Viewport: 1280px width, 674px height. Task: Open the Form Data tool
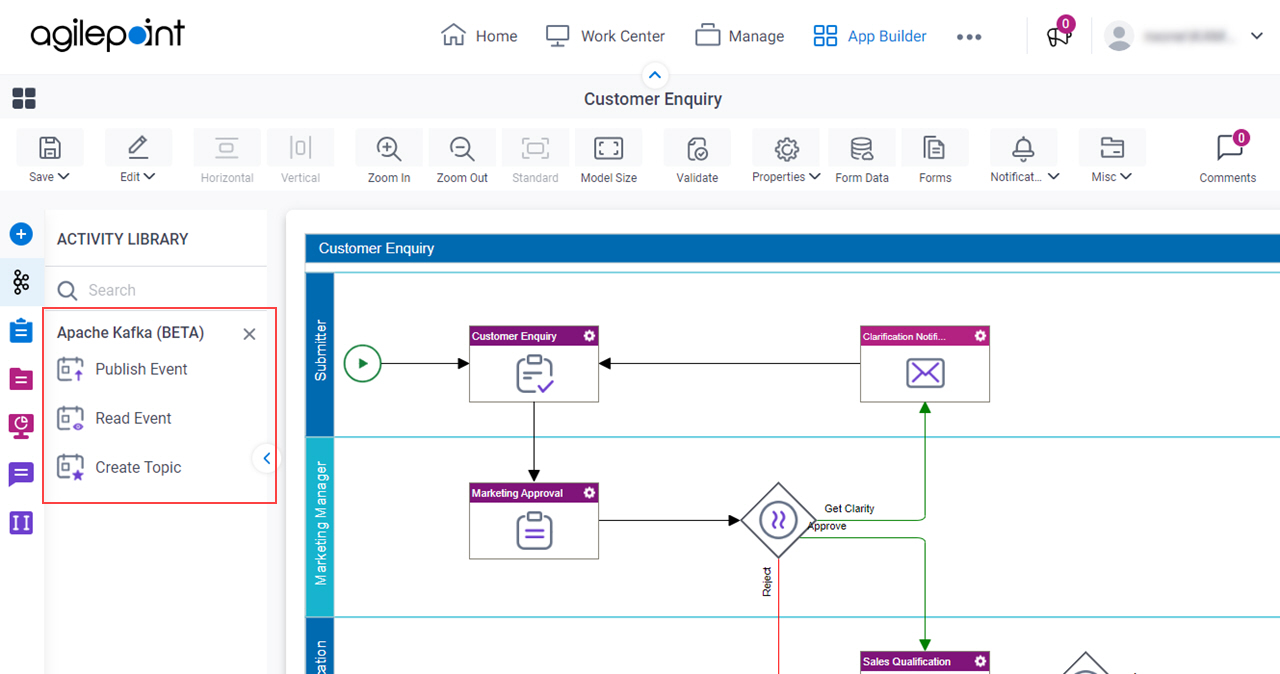coord(862,157)
